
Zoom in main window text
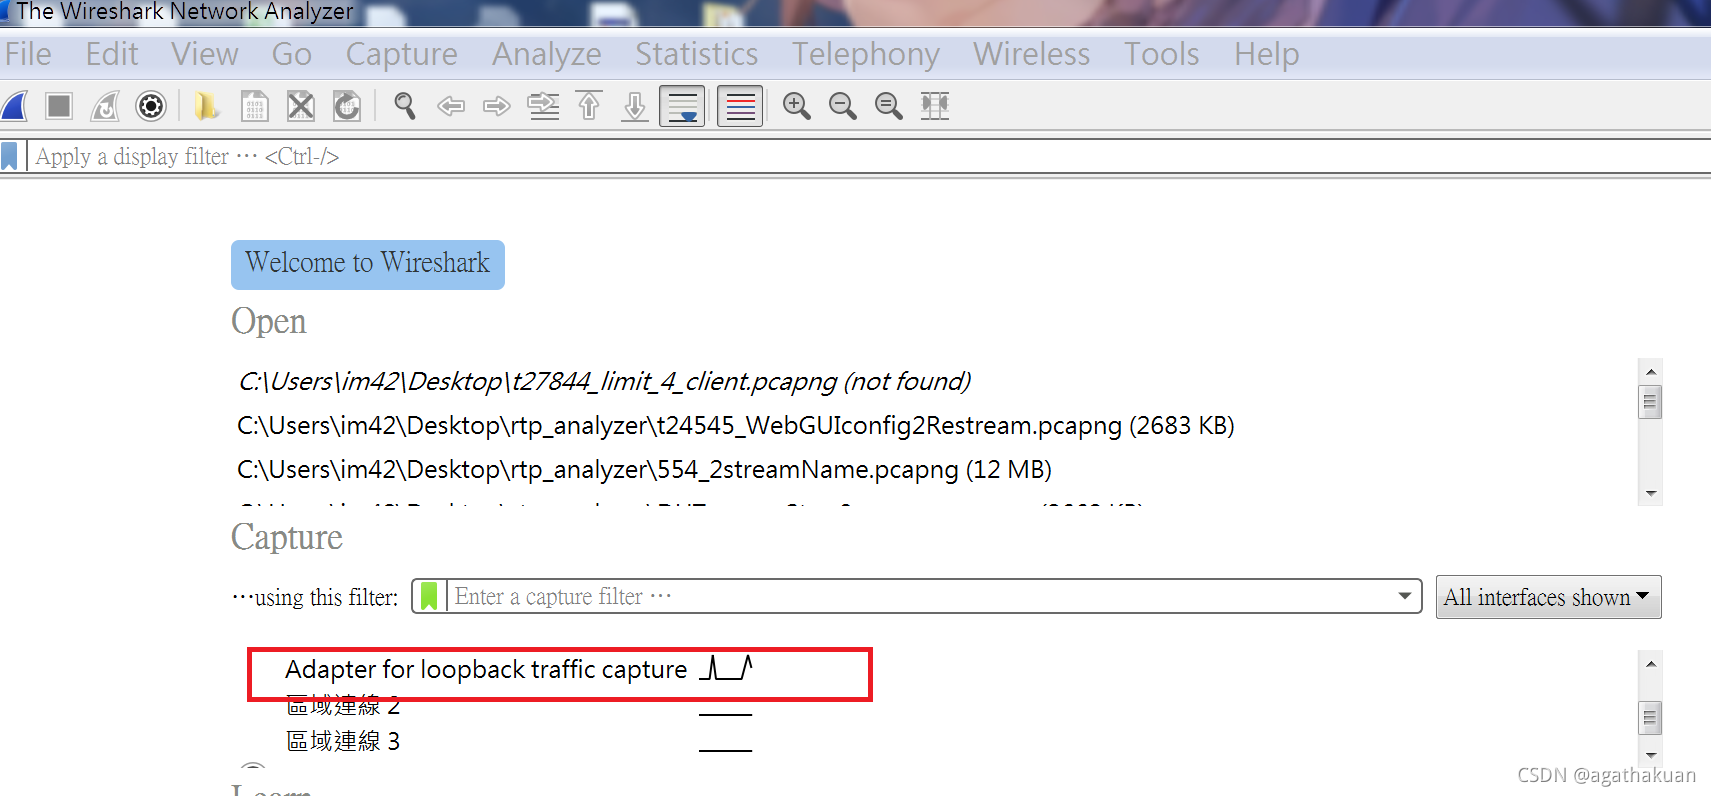pyautogui.click(x=797, y=105)
